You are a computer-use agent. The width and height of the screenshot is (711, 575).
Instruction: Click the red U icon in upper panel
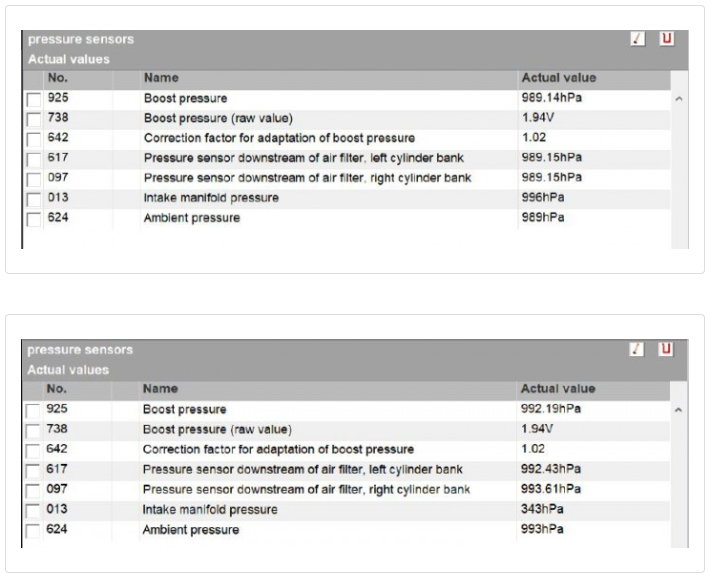pyautogui.click(x=667, y=39)
